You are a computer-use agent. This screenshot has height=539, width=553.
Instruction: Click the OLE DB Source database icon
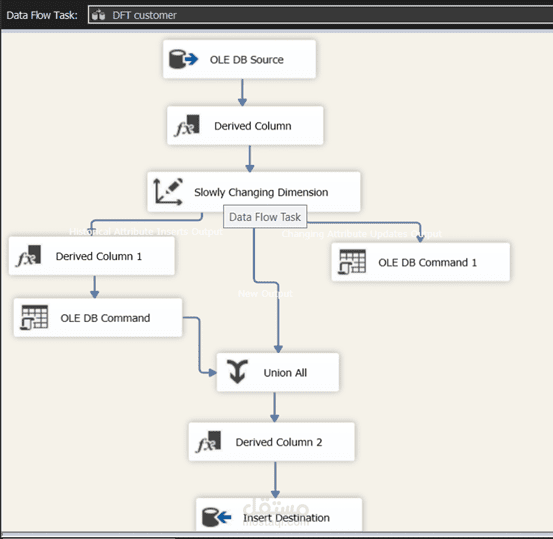coord(183,59)
